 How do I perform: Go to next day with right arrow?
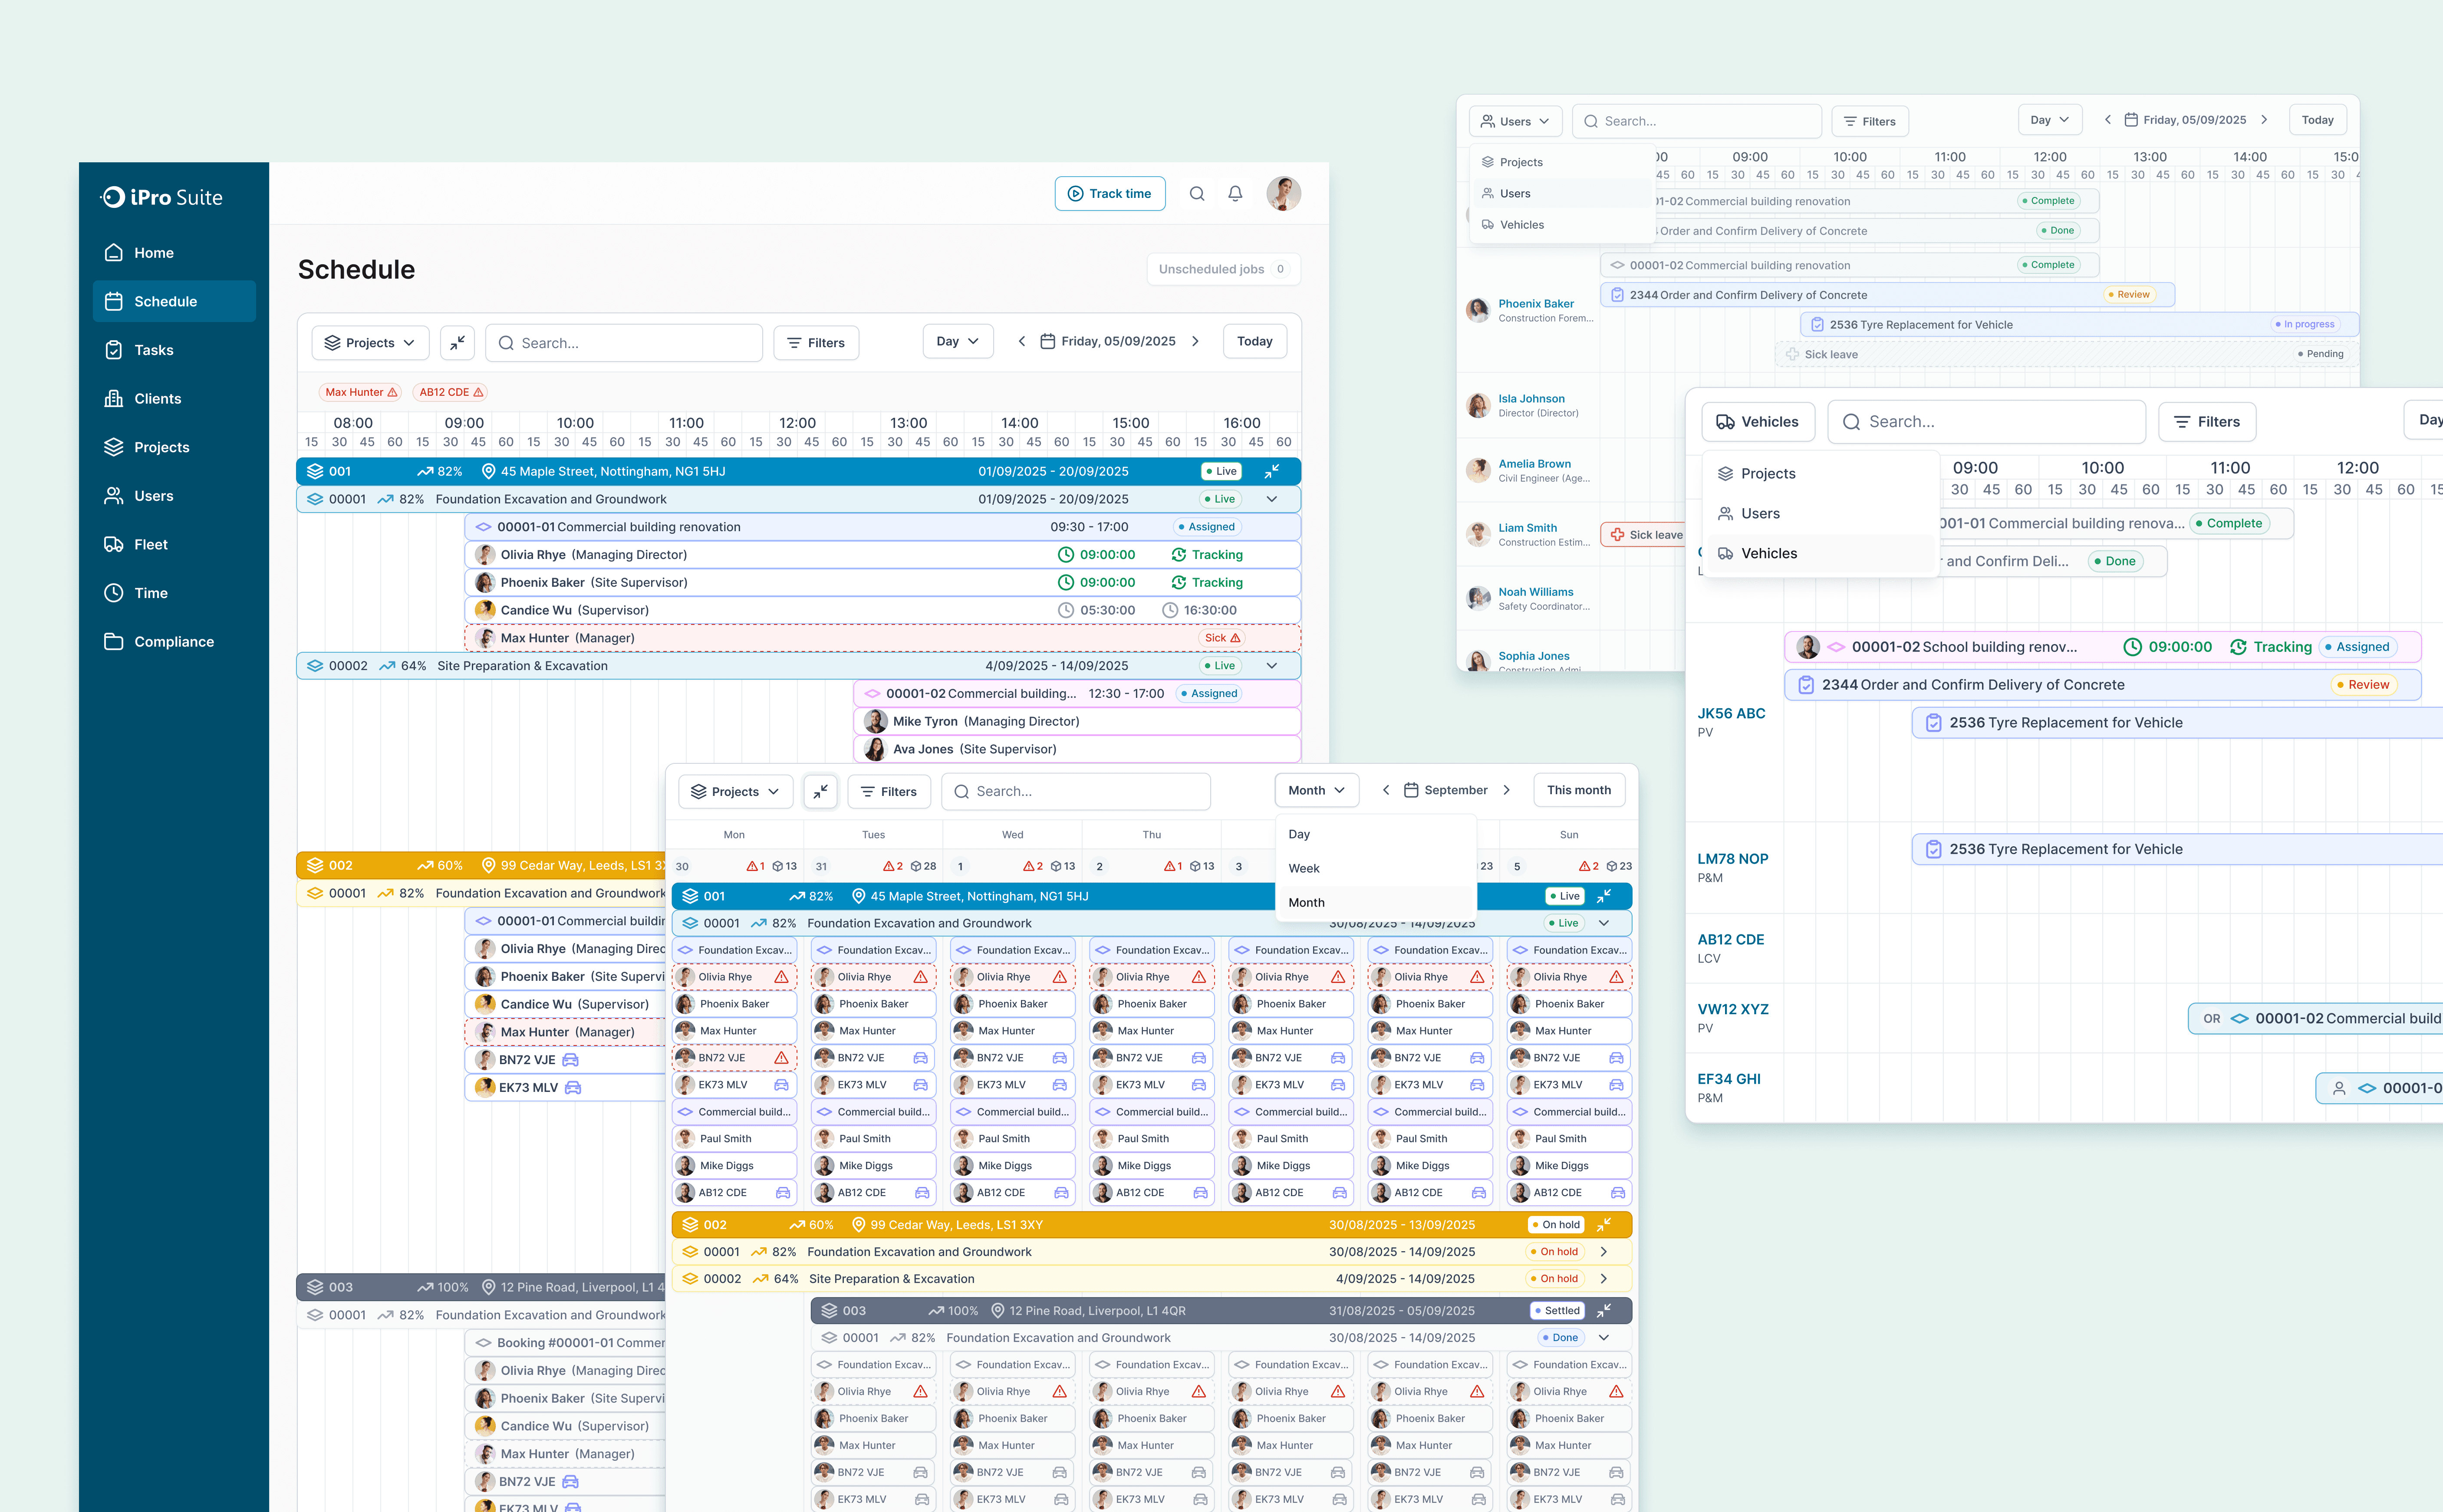pos(1195,341)
